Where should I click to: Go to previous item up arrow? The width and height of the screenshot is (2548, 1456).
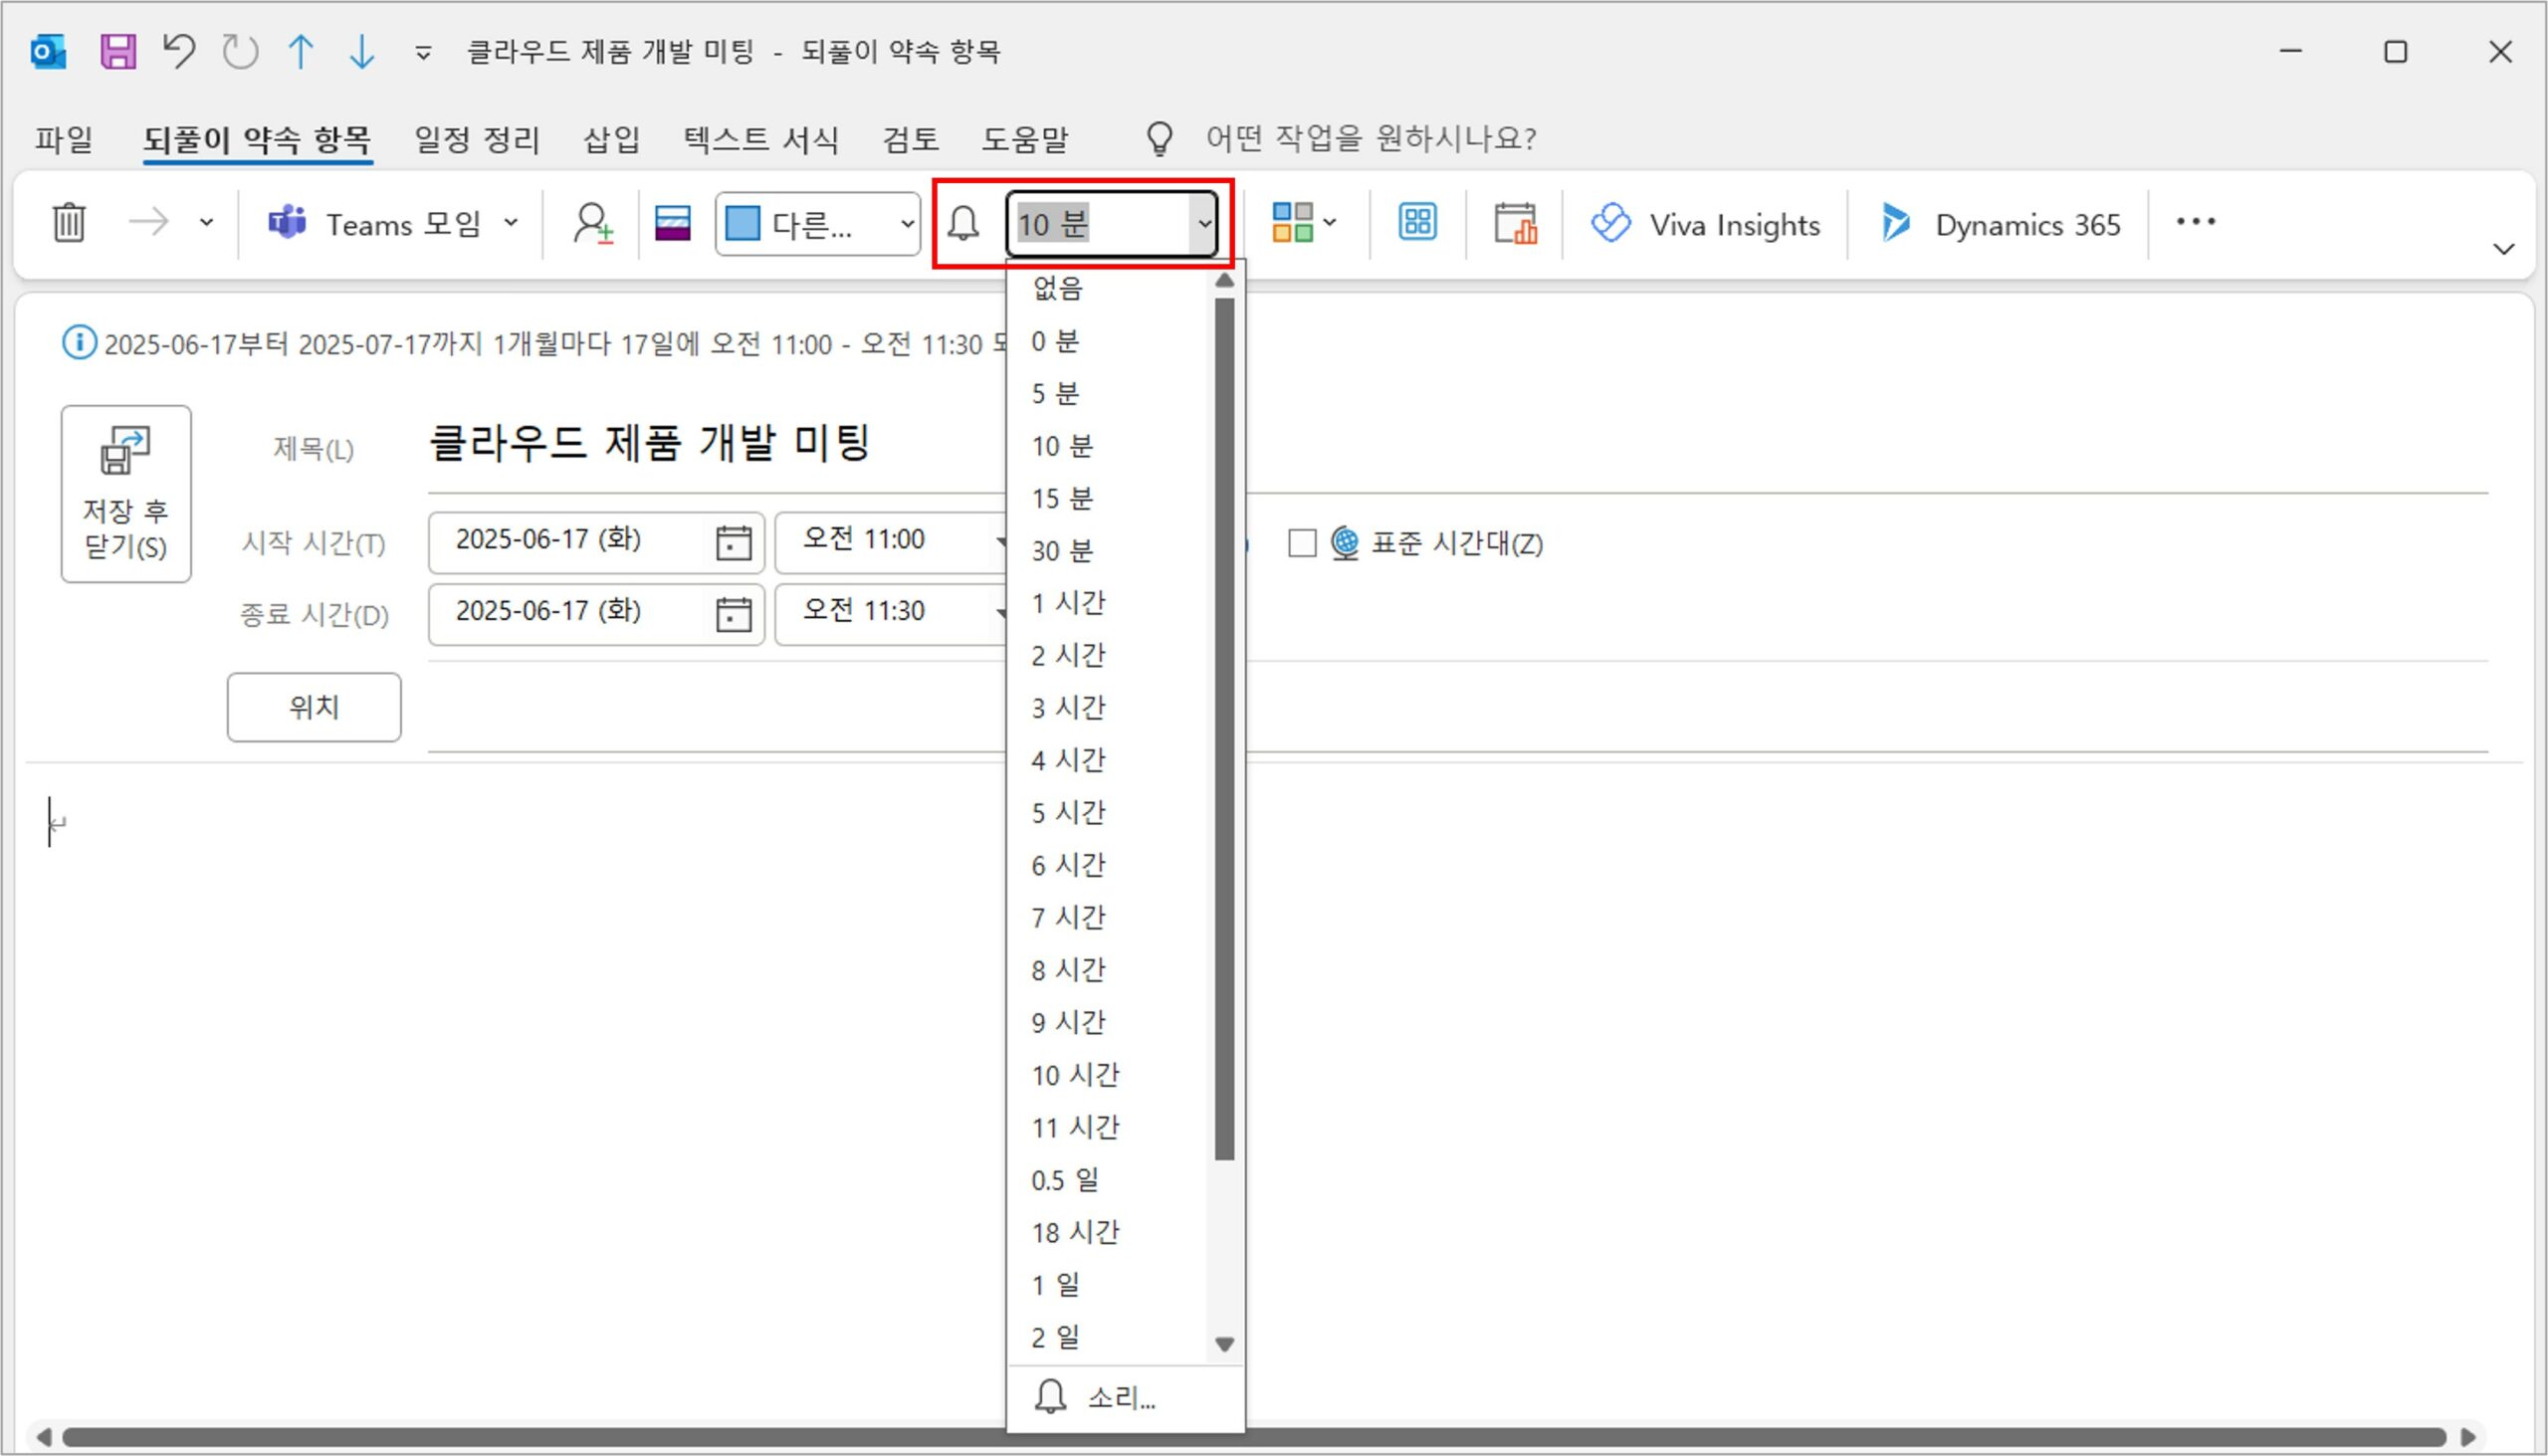pyautogui.click(x=300, y=51)
